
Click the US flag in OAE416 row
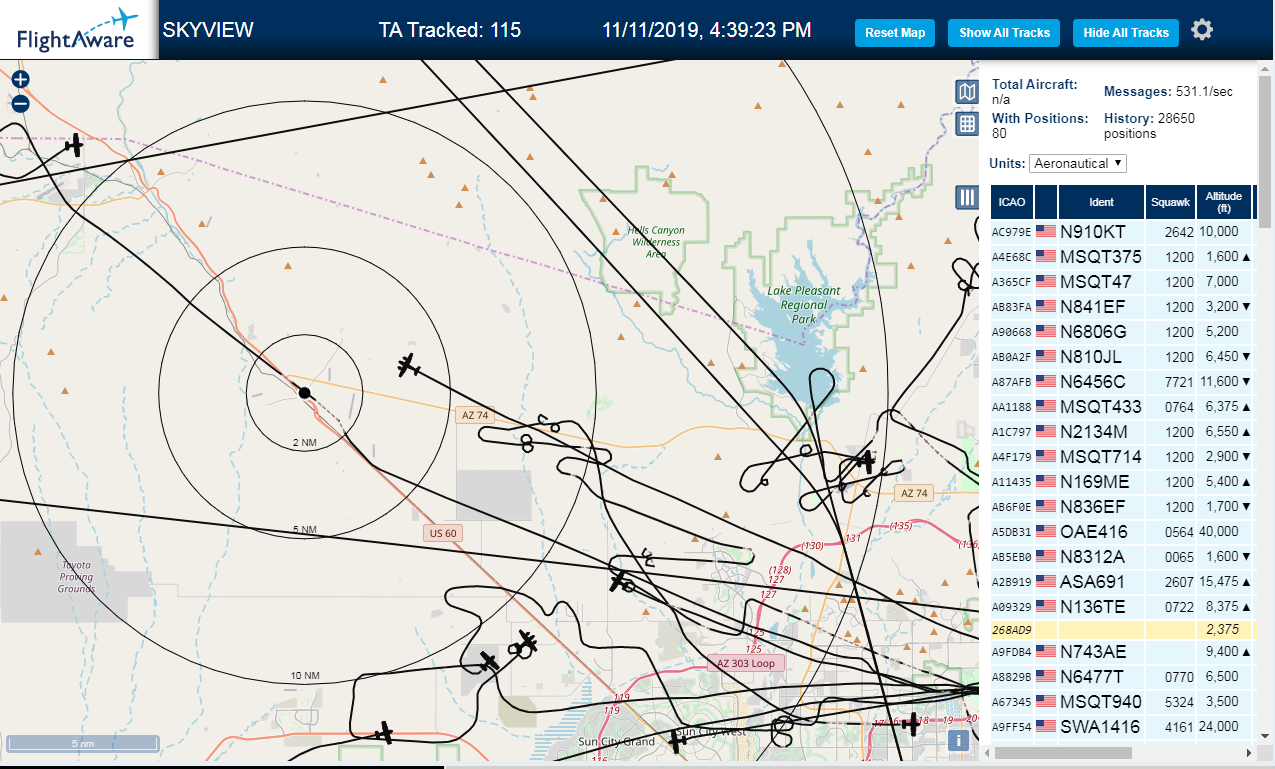[1046, 531]
